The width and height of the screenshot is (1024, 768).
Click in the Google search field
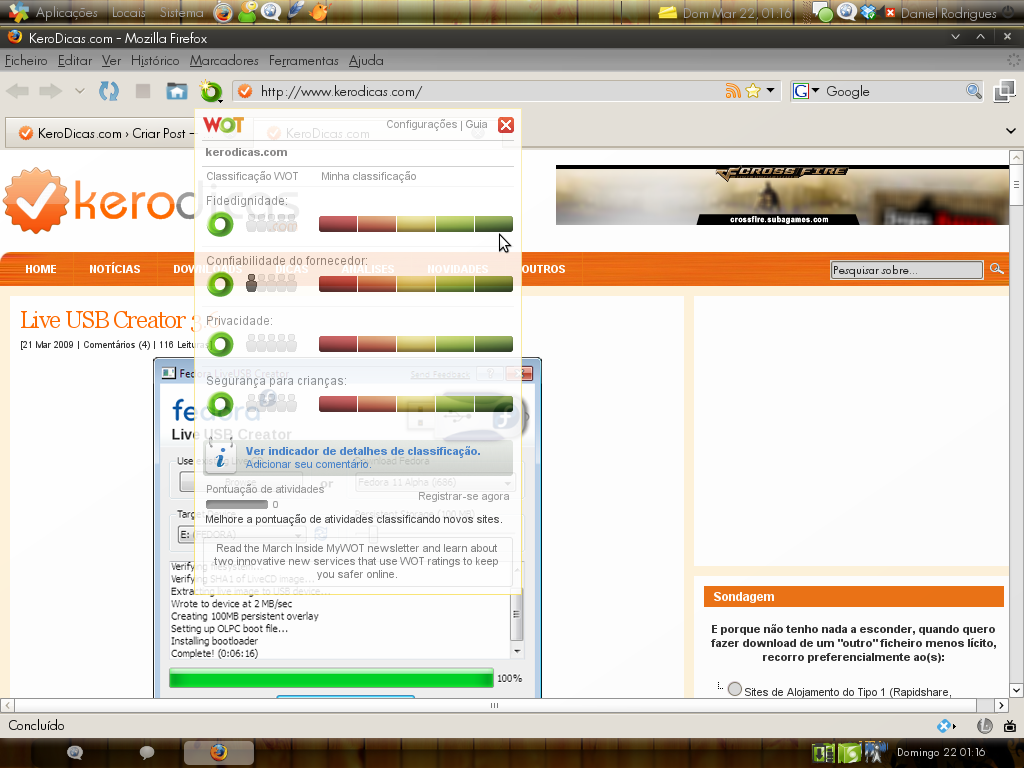click(892, 91)
